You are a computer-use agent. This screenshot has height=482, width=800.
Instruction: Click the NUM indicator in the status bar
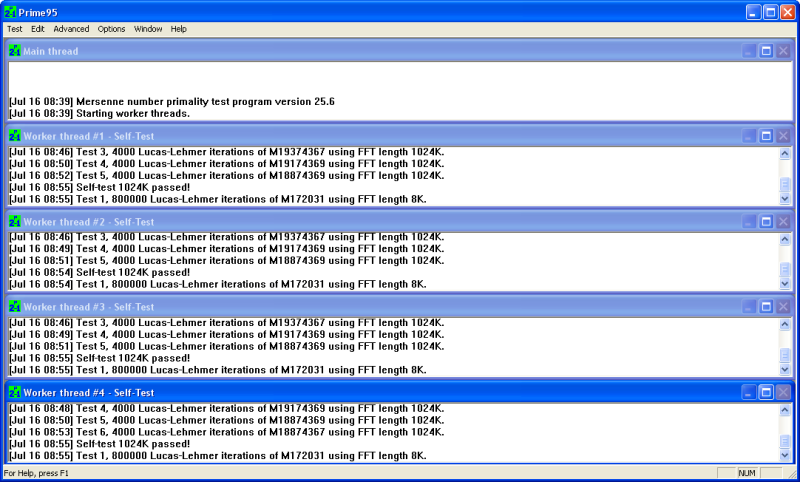click(x=747, y=473)
